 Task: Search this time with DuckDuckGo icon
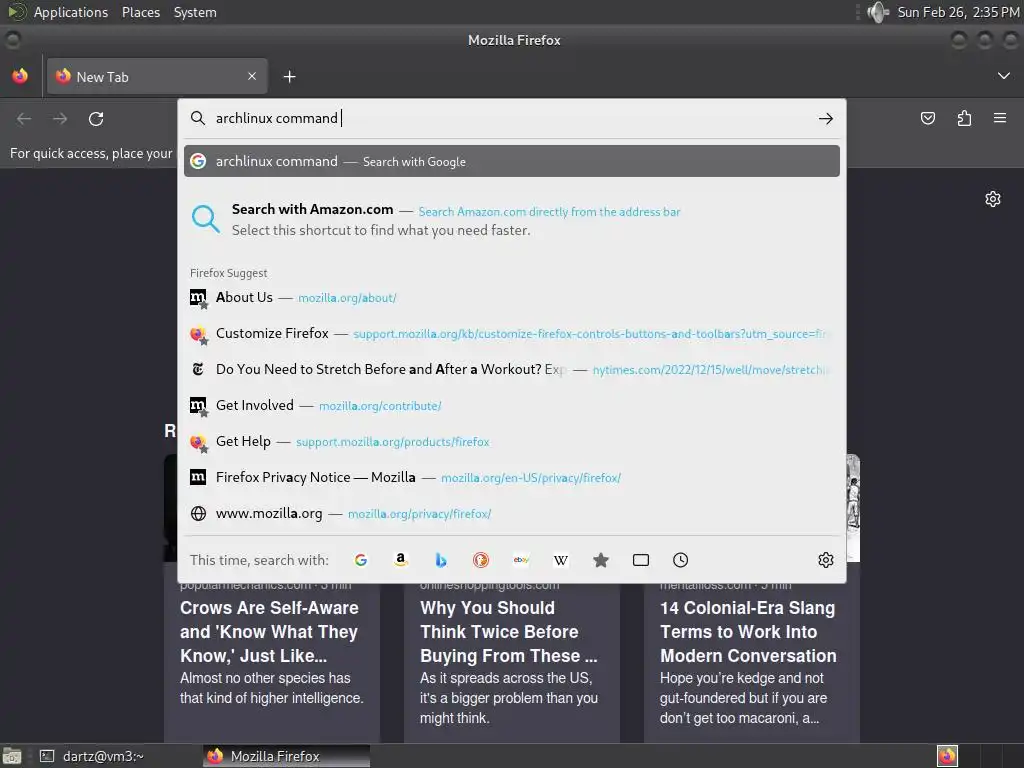pyautogui.click(x=481, y=560)
